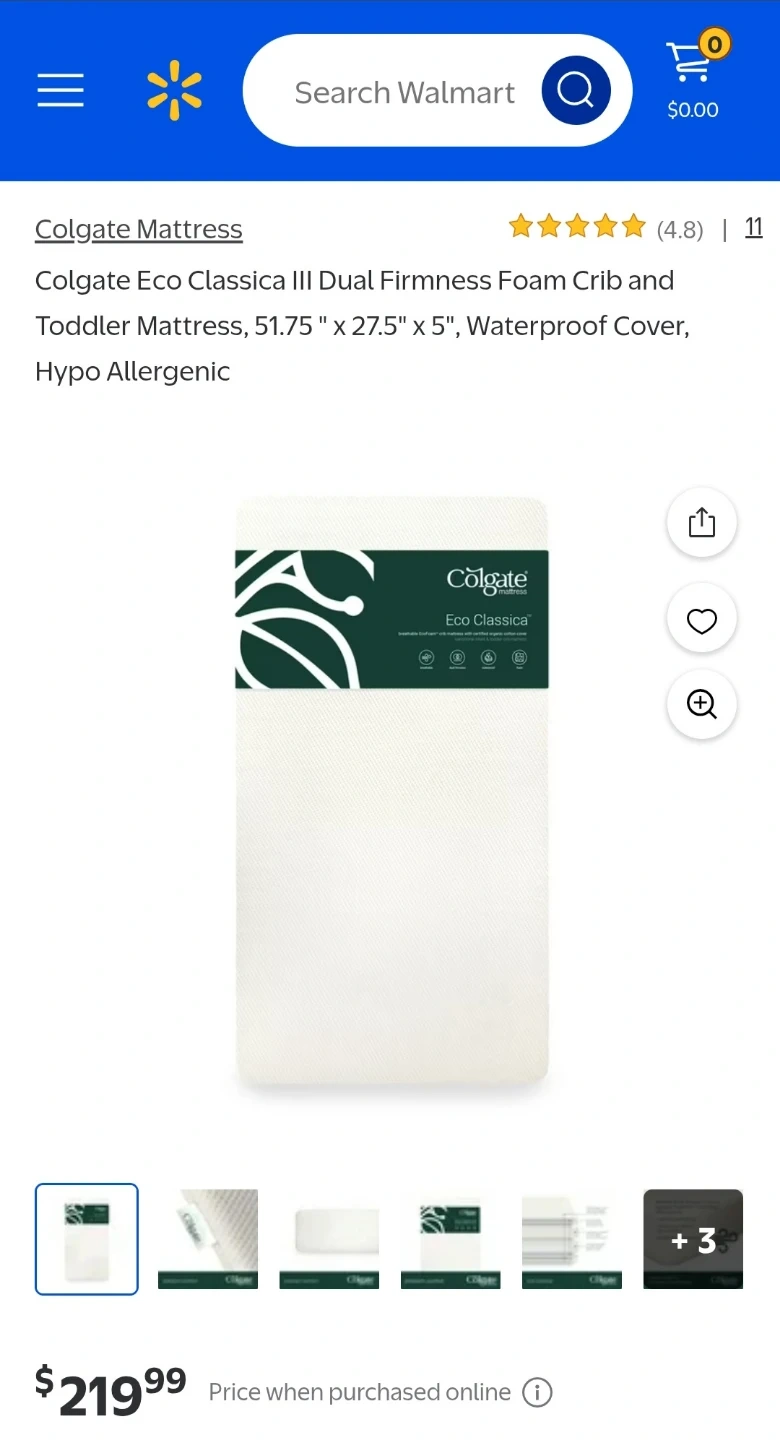Viewport: 780px width, 1440px height.
Task: Add mattress to favorites with heart icon
Action: tap(702, 620)
